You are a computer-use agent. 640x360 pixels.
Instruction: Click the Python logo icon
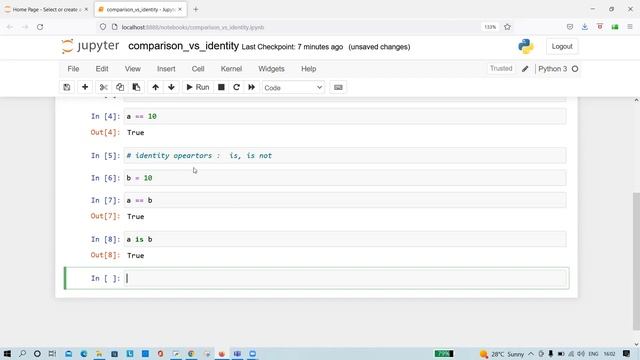click(526, 47)
